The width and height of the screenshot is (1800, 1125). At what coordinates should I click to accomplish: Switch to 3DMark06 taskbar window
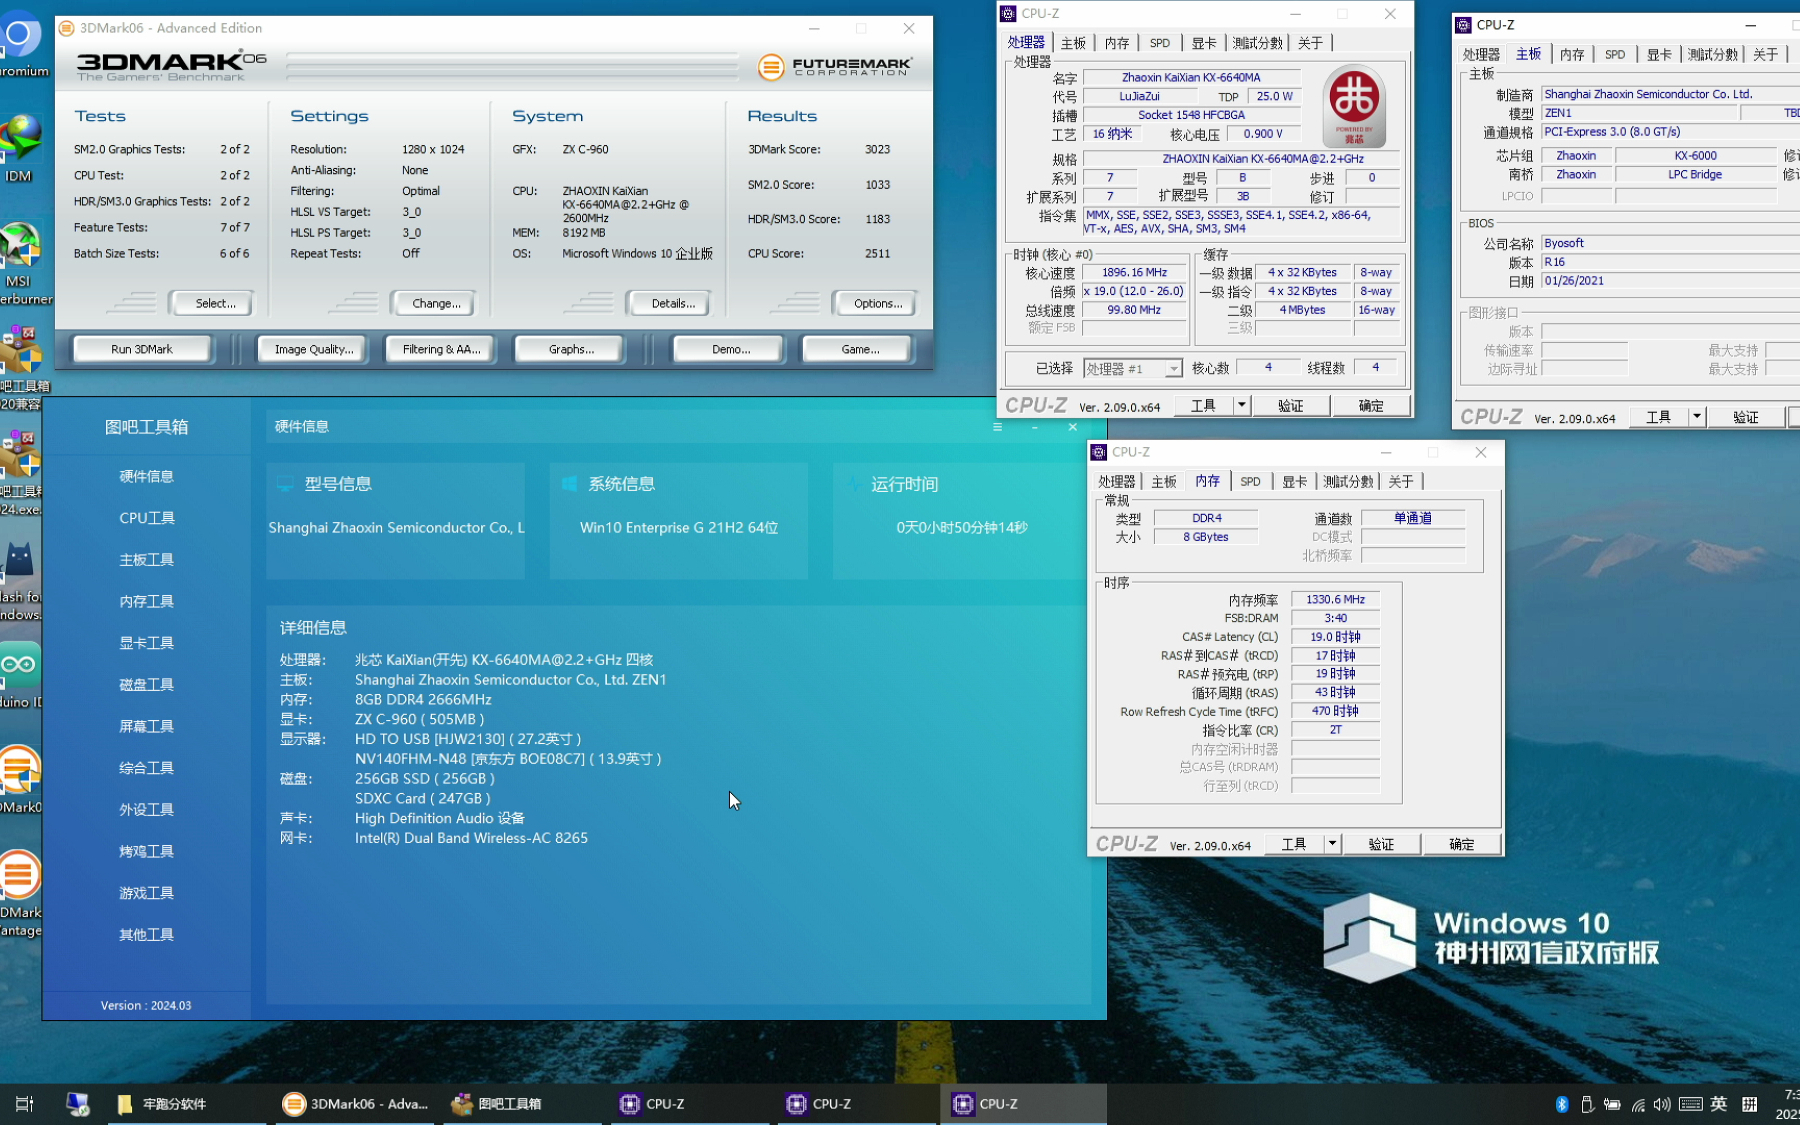(x=356, y=1104)
